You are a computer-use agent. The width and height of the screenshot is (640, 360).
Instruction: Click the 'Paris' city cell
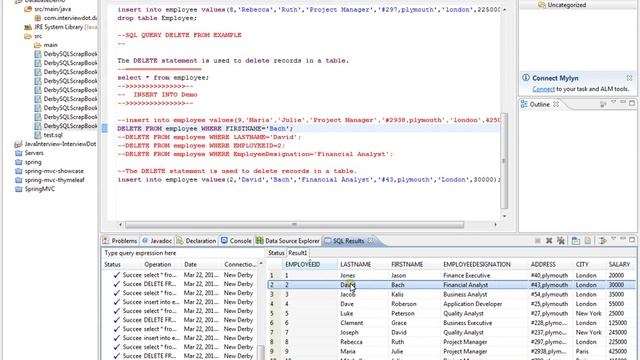(589, 351)
